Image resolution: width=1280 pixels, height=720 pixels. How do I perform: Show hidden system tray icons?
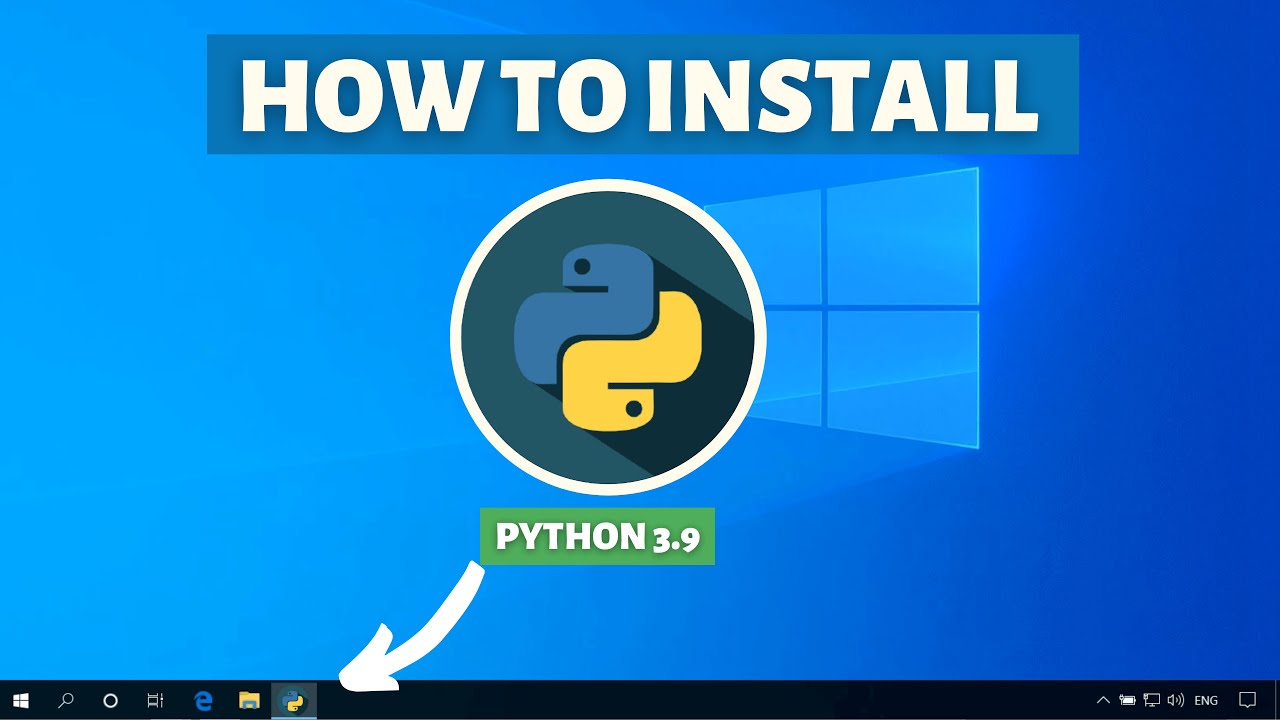[1103, 701]
